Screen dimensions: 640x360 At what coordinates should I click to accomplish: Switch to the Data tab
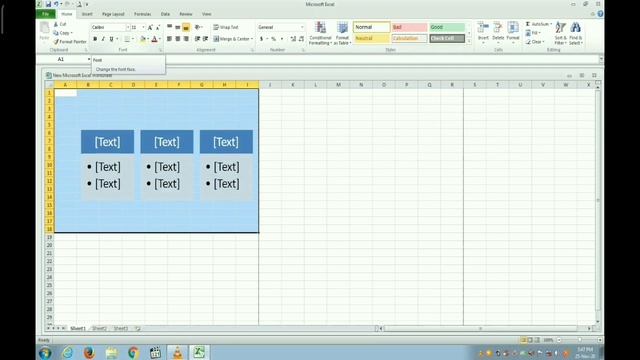click(165, 14)
